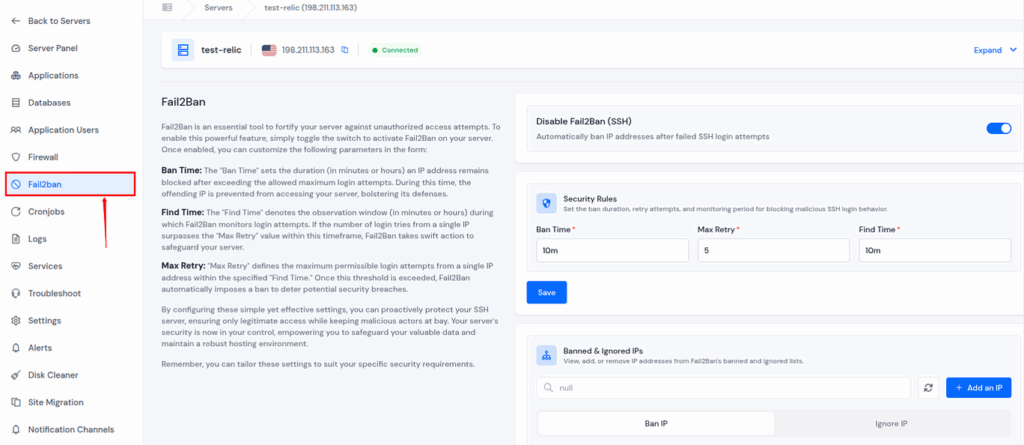Click the Disk Cleaner broom icon
Screen dimensions: 1024x445
click(15, 375)
